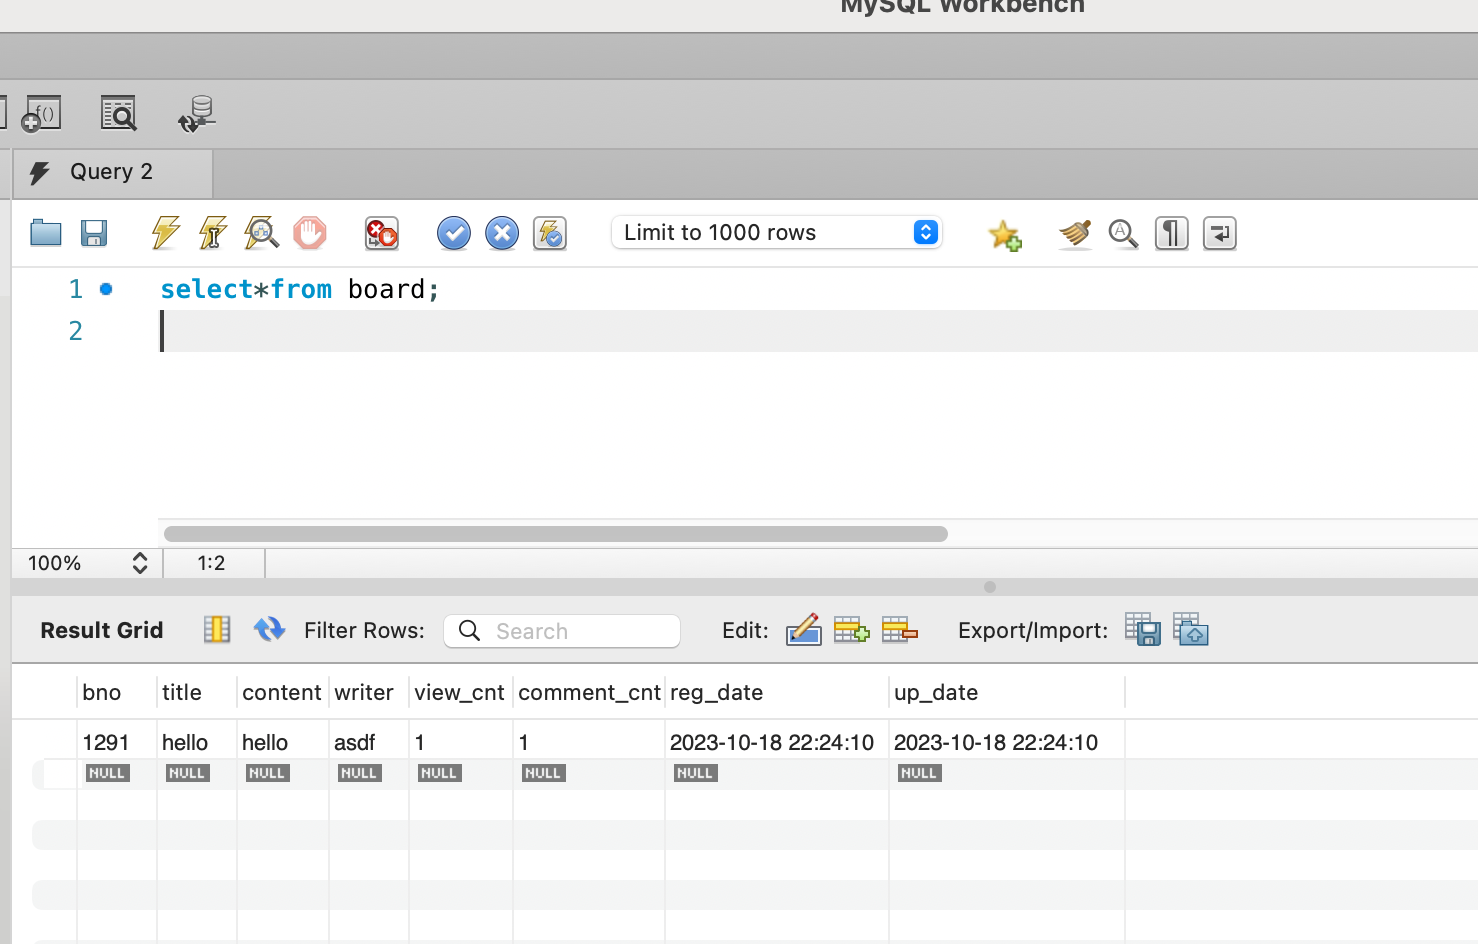Sort by view_cnt column header
This screenshot has width=1478, height=944.
tap(461, 692)
